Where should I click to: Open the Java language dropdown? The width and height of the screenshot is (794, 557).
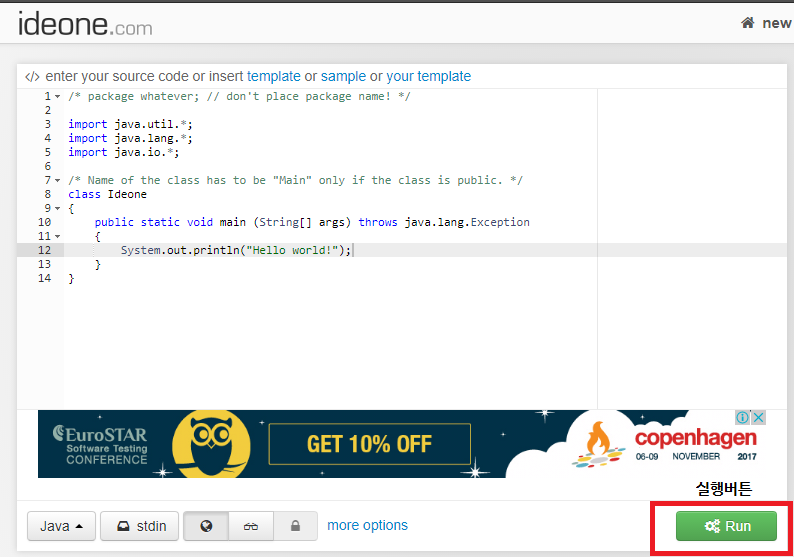[61, 526]
